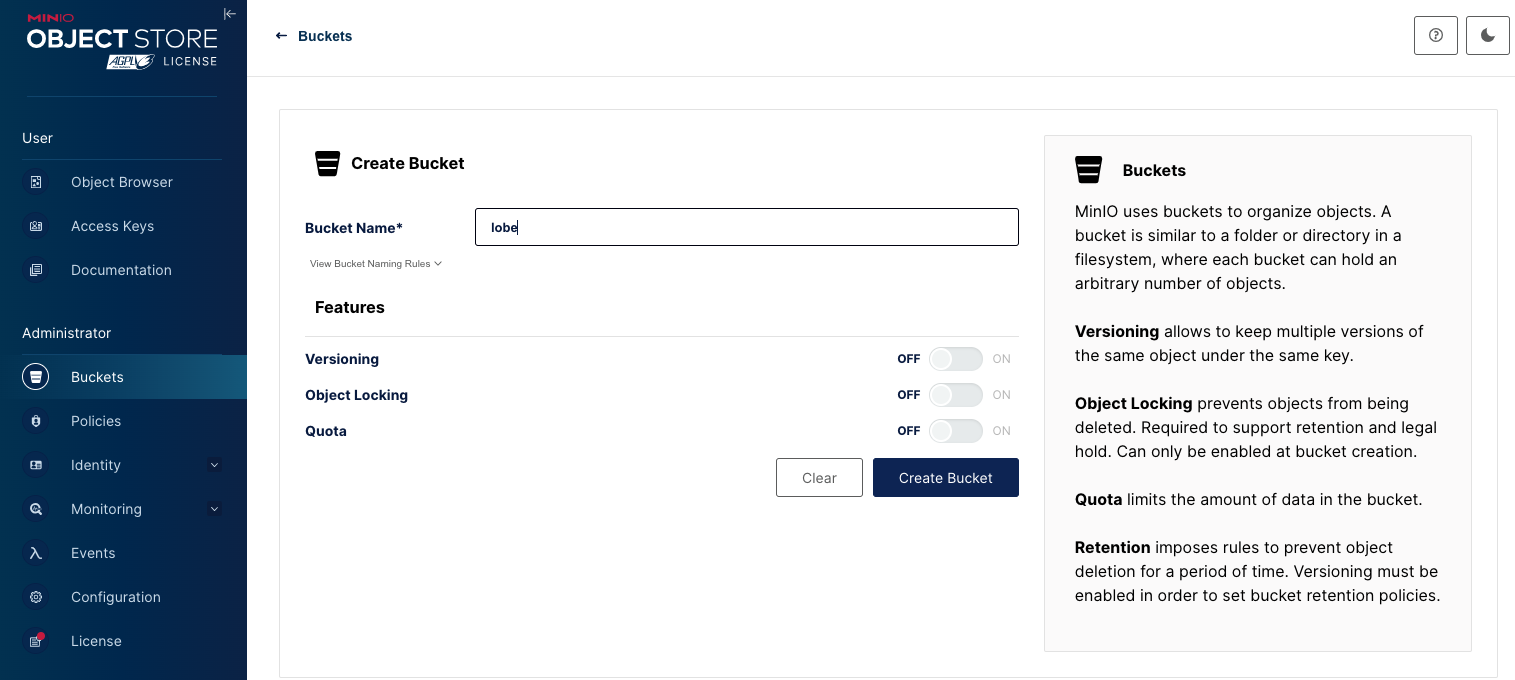Expand the Identity submenu chevron

pyautogui.click(x=214, y=465)
